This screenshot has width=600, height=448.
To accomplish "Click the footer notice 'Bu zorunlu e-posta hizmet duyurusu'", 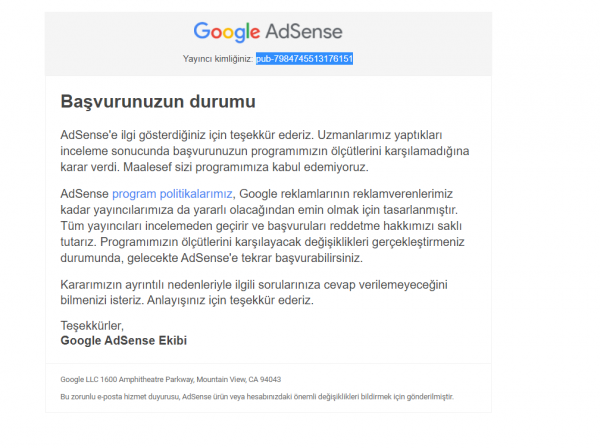I will 257,397.
